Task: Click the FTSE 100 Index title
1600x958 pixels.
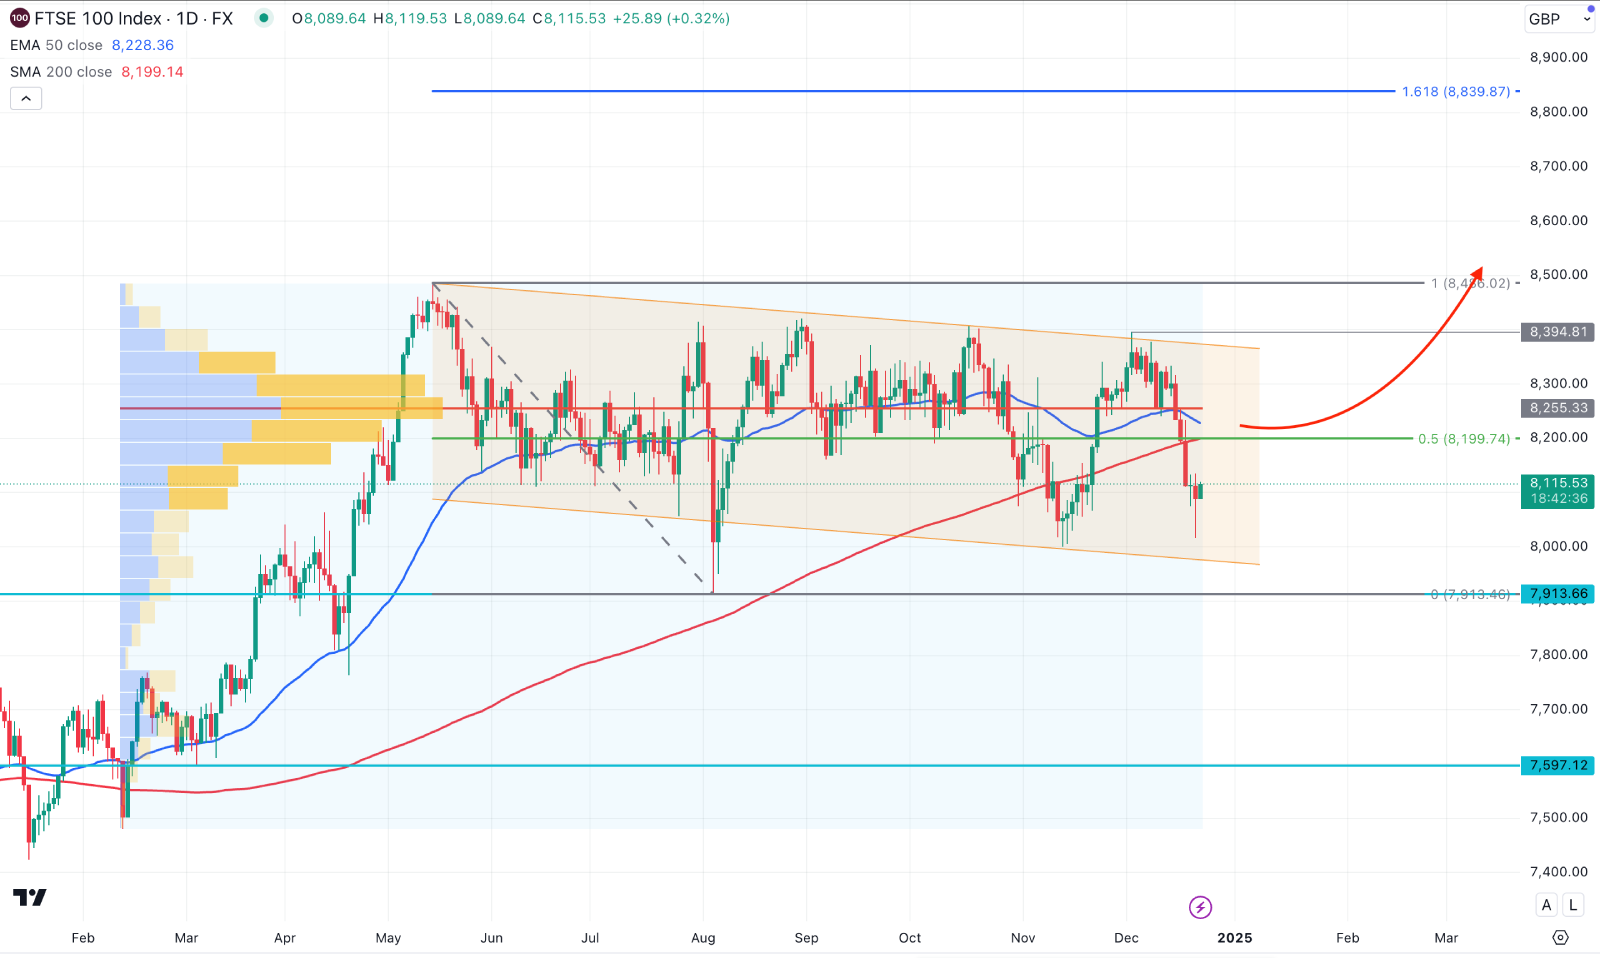Action: click(98, 18)
